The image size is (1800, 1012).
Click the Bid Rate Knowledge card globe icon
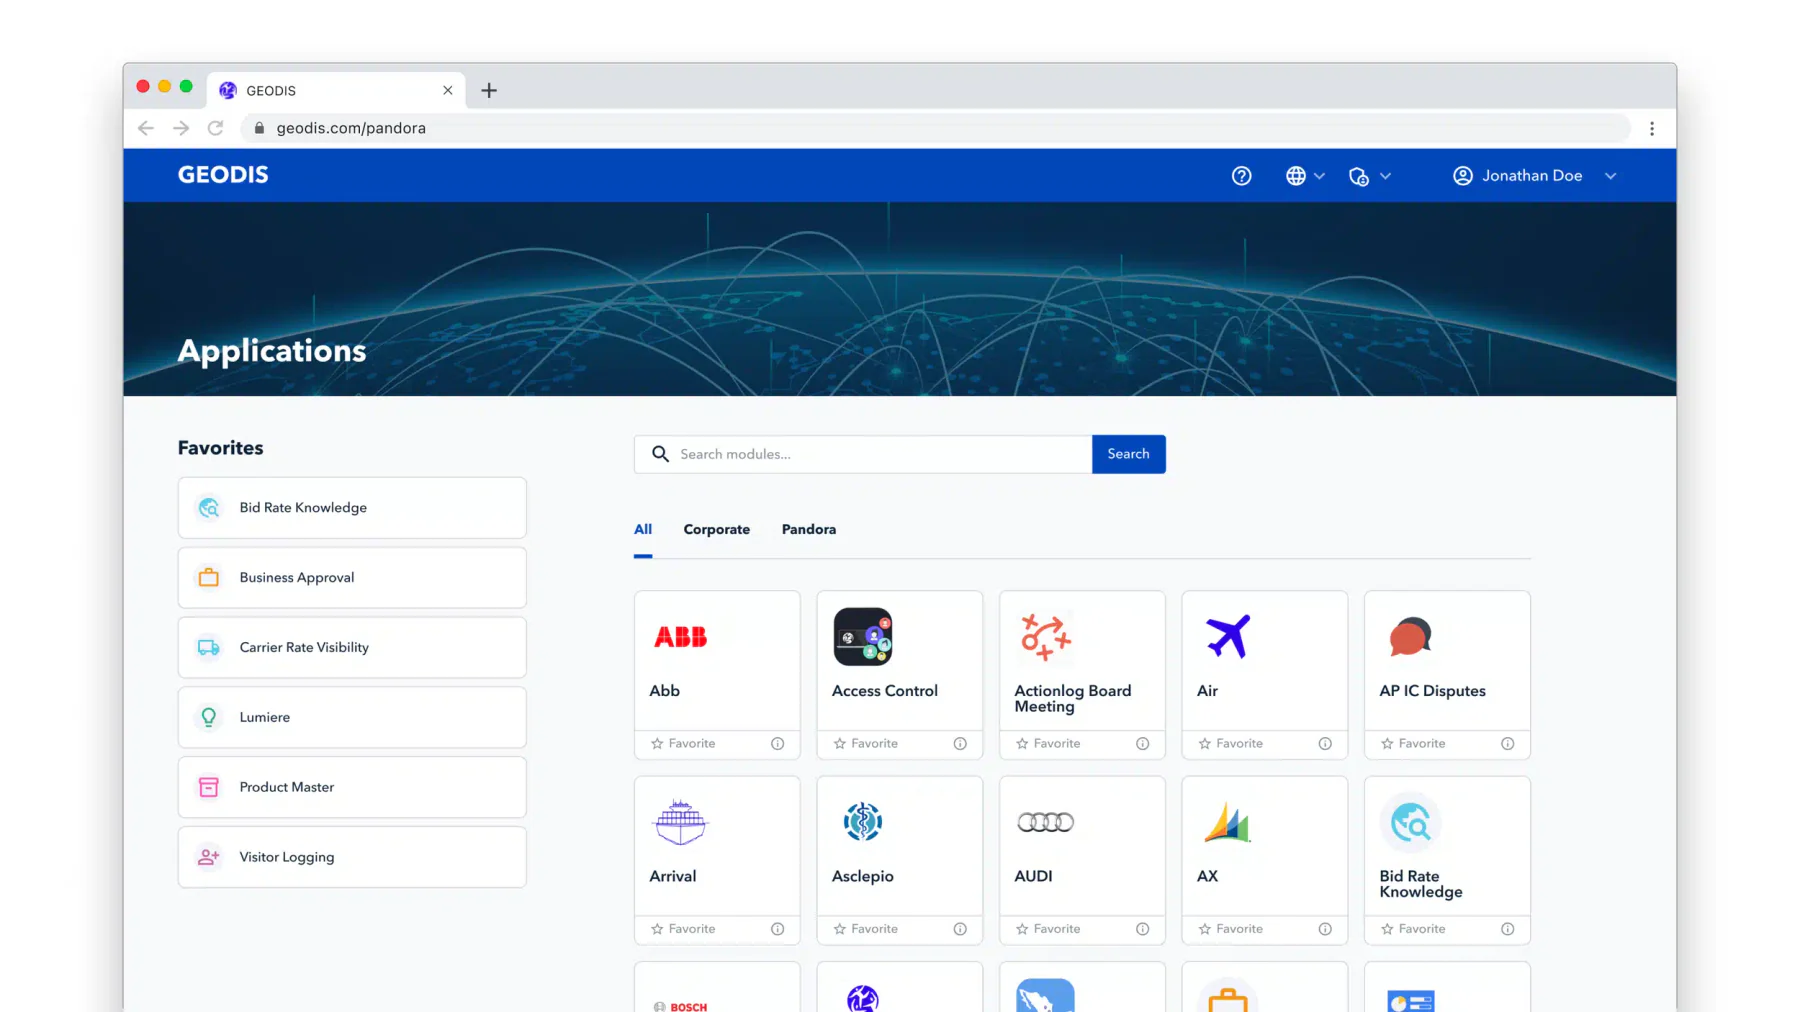tap(1410, 822)
